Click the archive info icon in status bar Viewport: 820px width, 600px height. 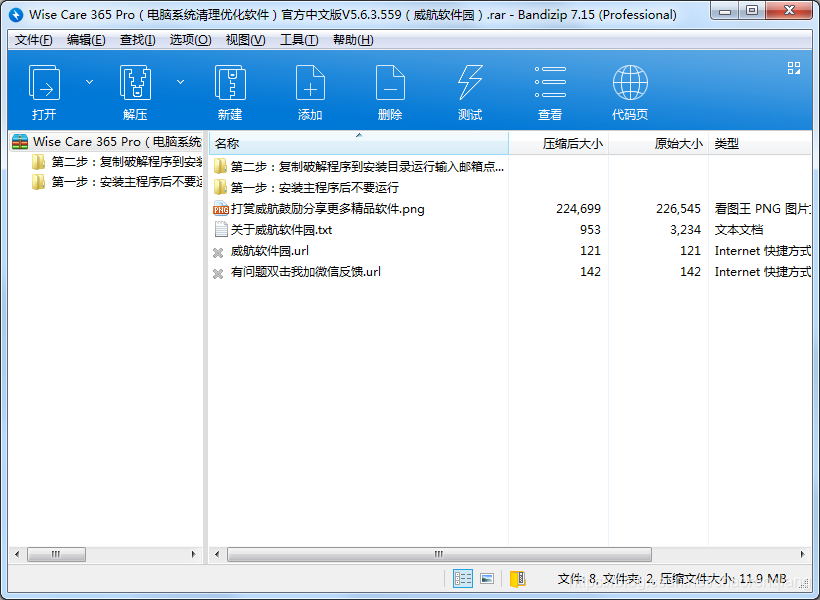[x=518, y=579]
